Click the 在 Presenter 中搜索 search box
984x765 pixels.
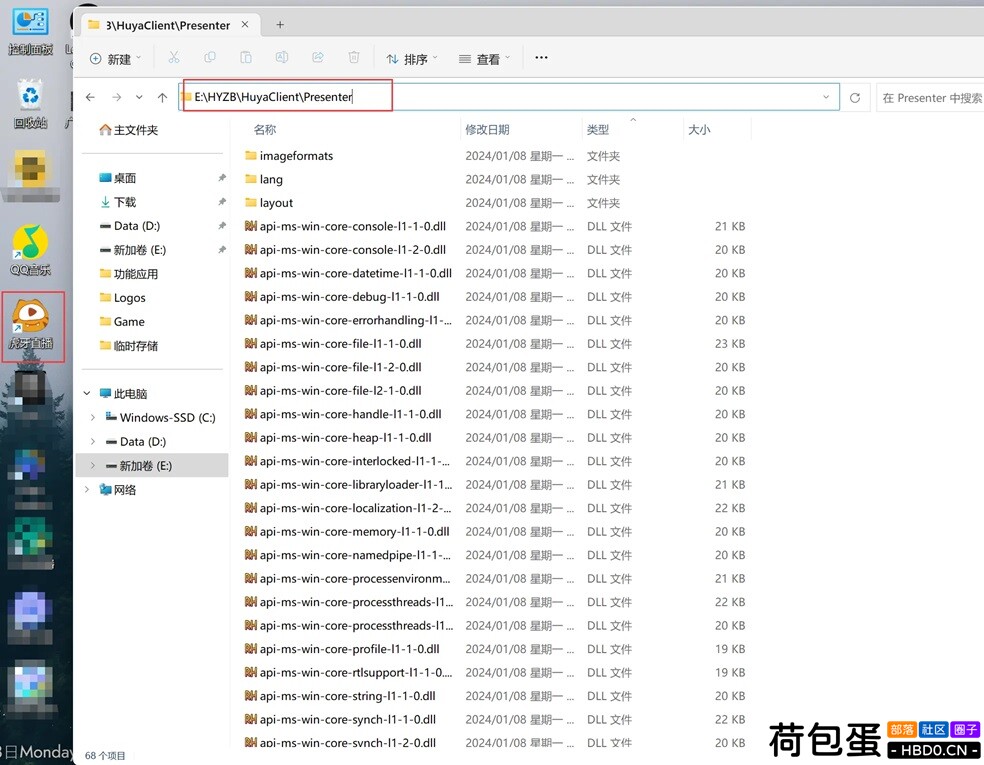930,98
